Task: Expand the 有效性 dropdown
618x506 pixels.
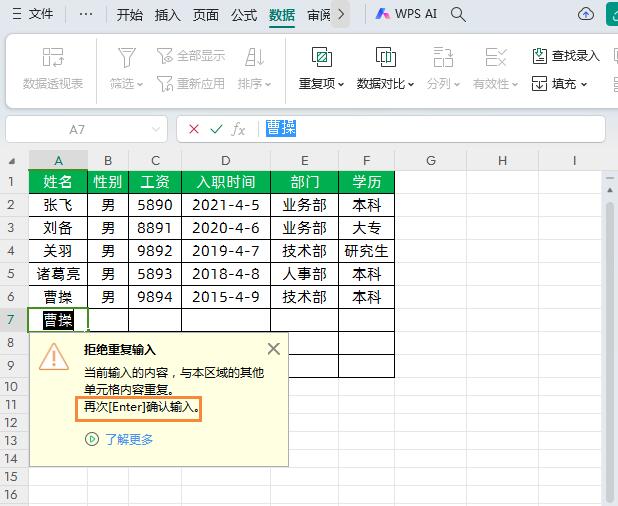Action: coord(514,84)
